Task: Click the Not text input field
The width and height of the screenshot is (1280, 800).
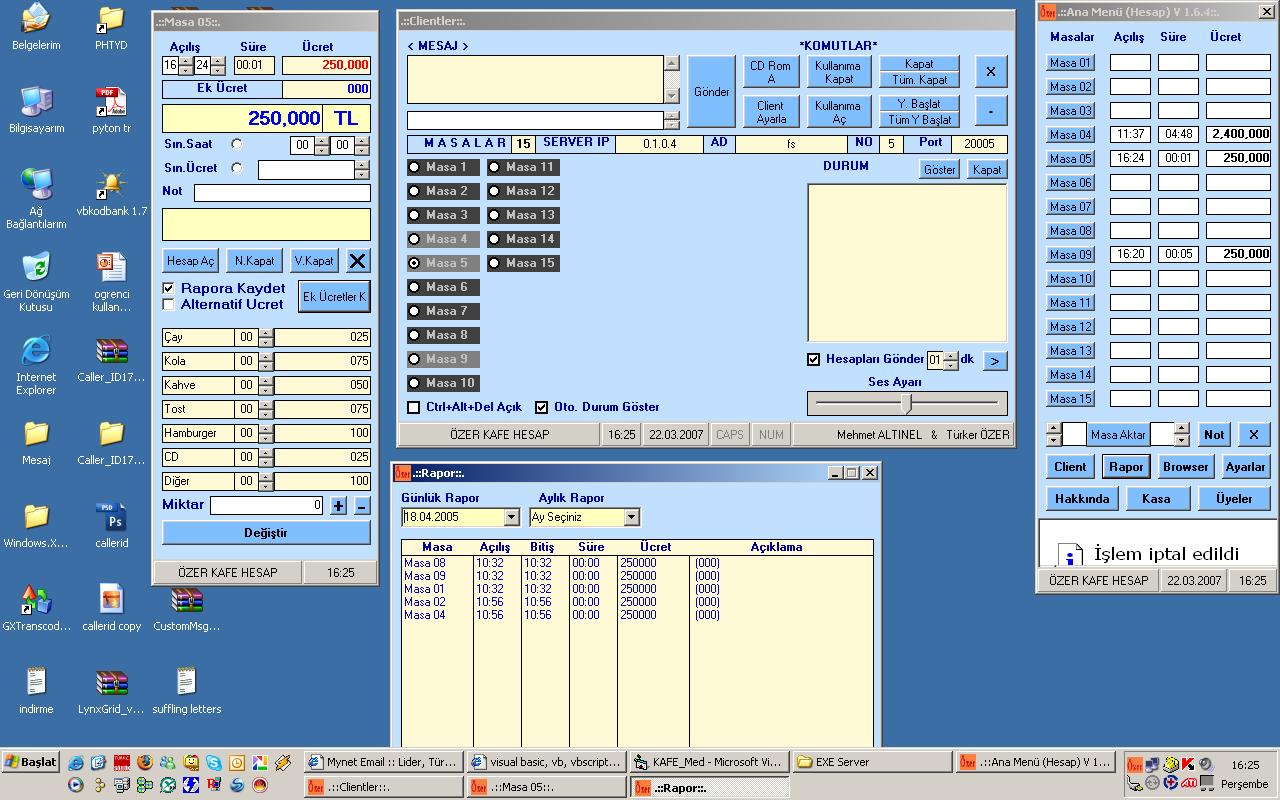Action: coord(282,193)
